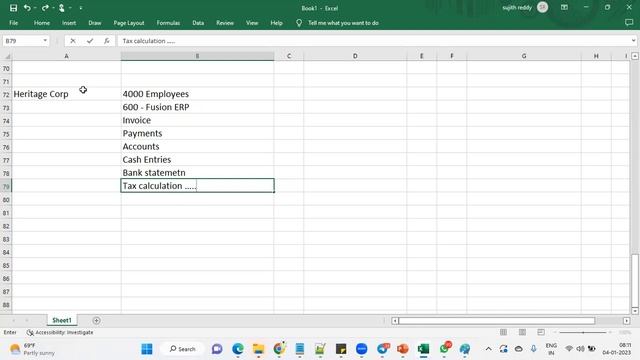Open the Help tab
The width and height of the screenshot is (640, 360).
pyautogui.click(x=276, y=23)
